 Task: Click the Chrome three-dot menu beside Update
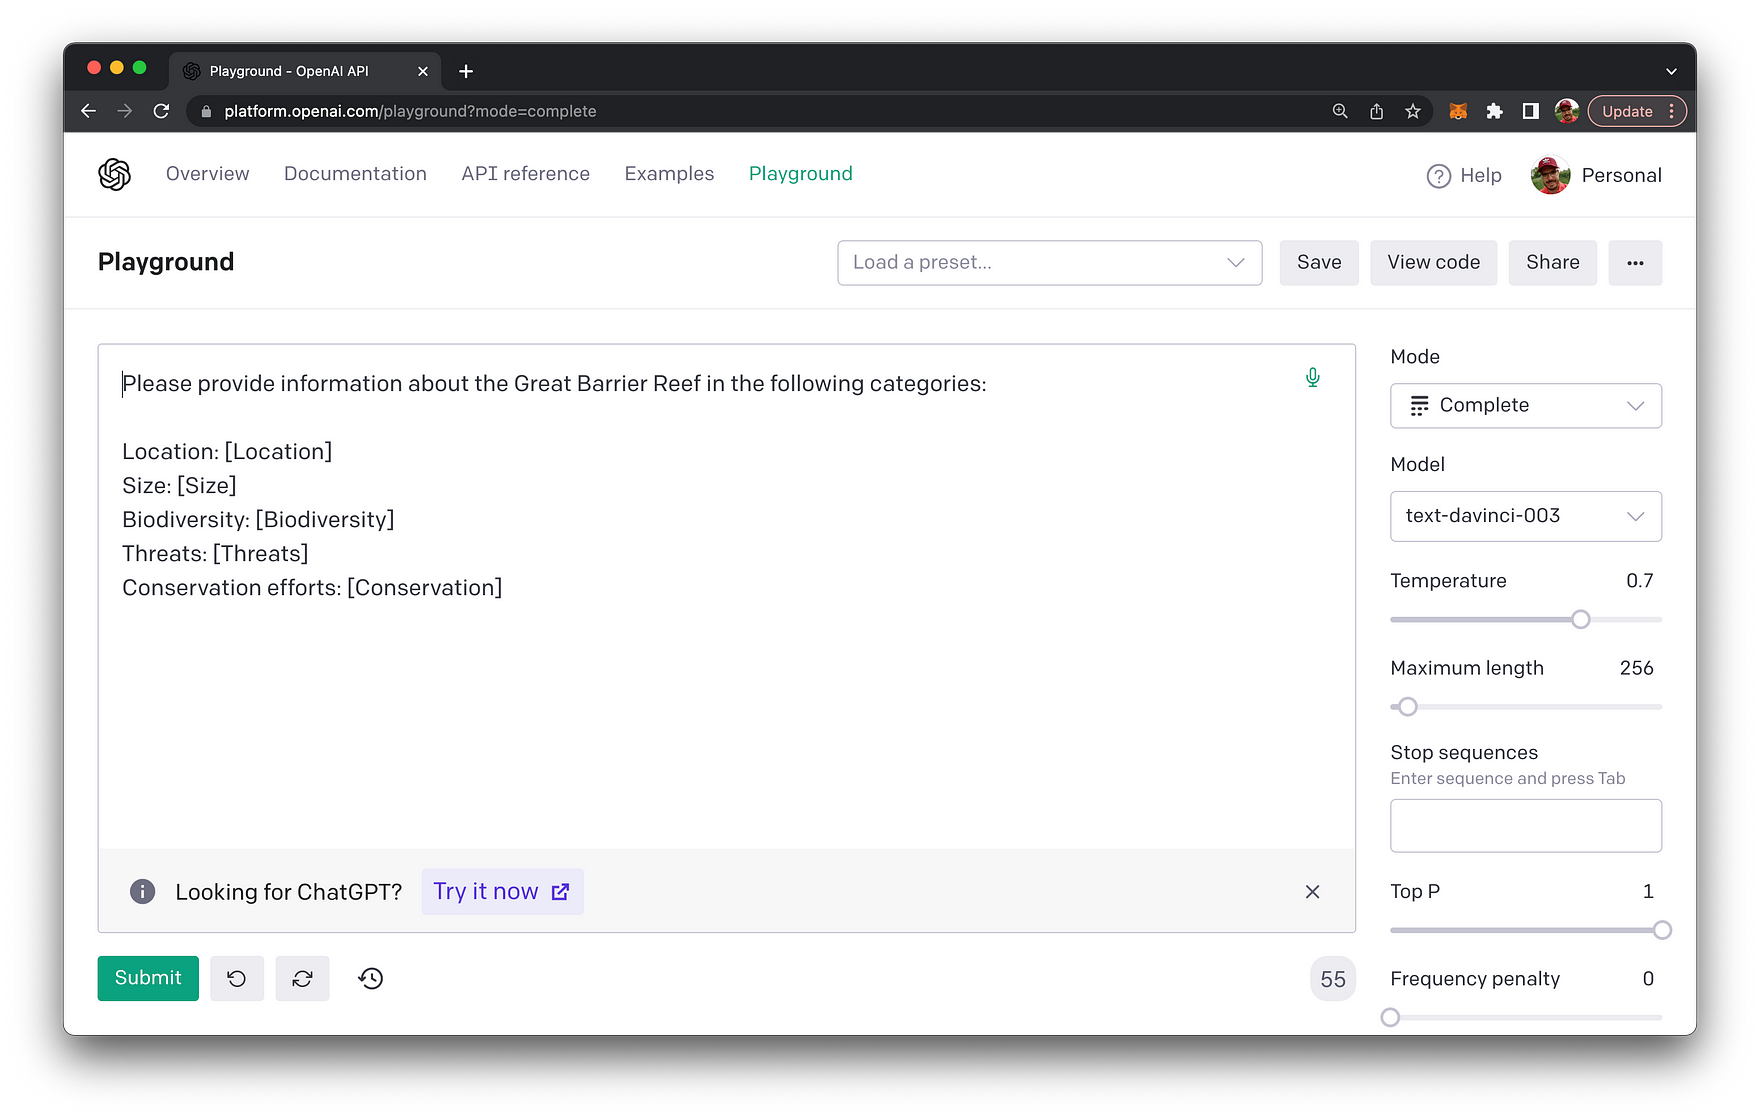point(1671,111)
